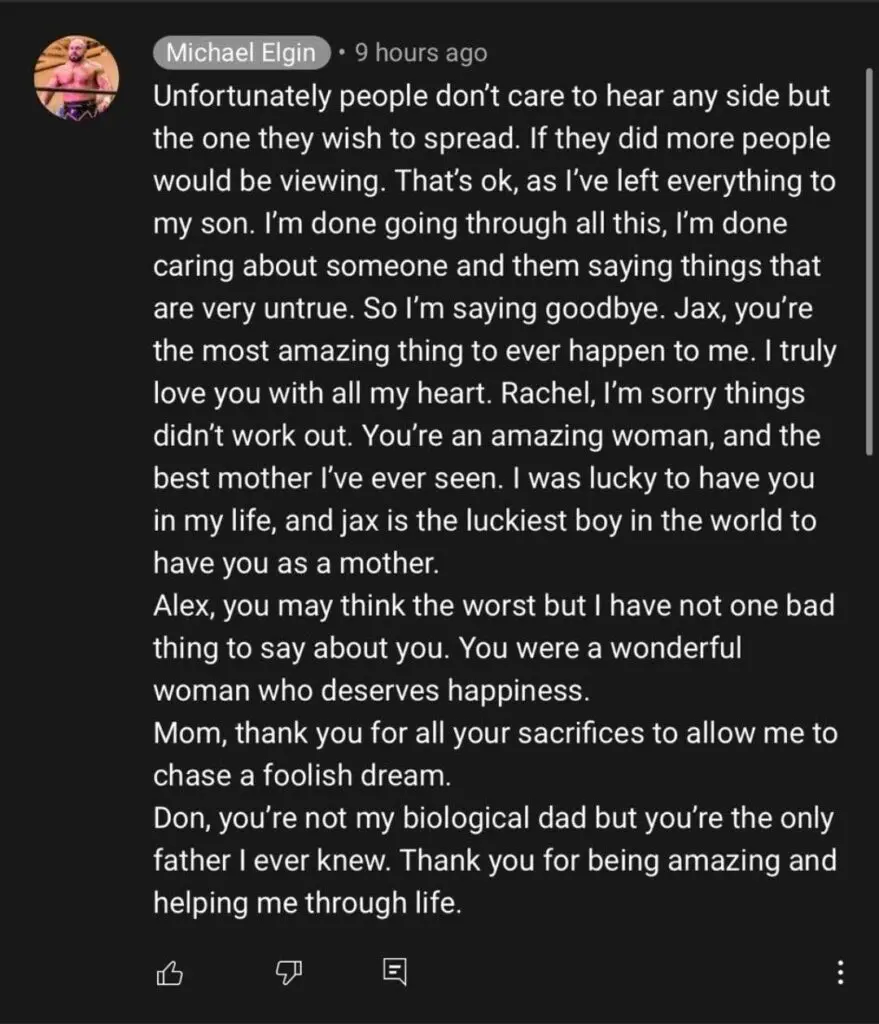Click the line starting "best mother I've ever"
Viewport: 879px width, 1024px height.
483,478
